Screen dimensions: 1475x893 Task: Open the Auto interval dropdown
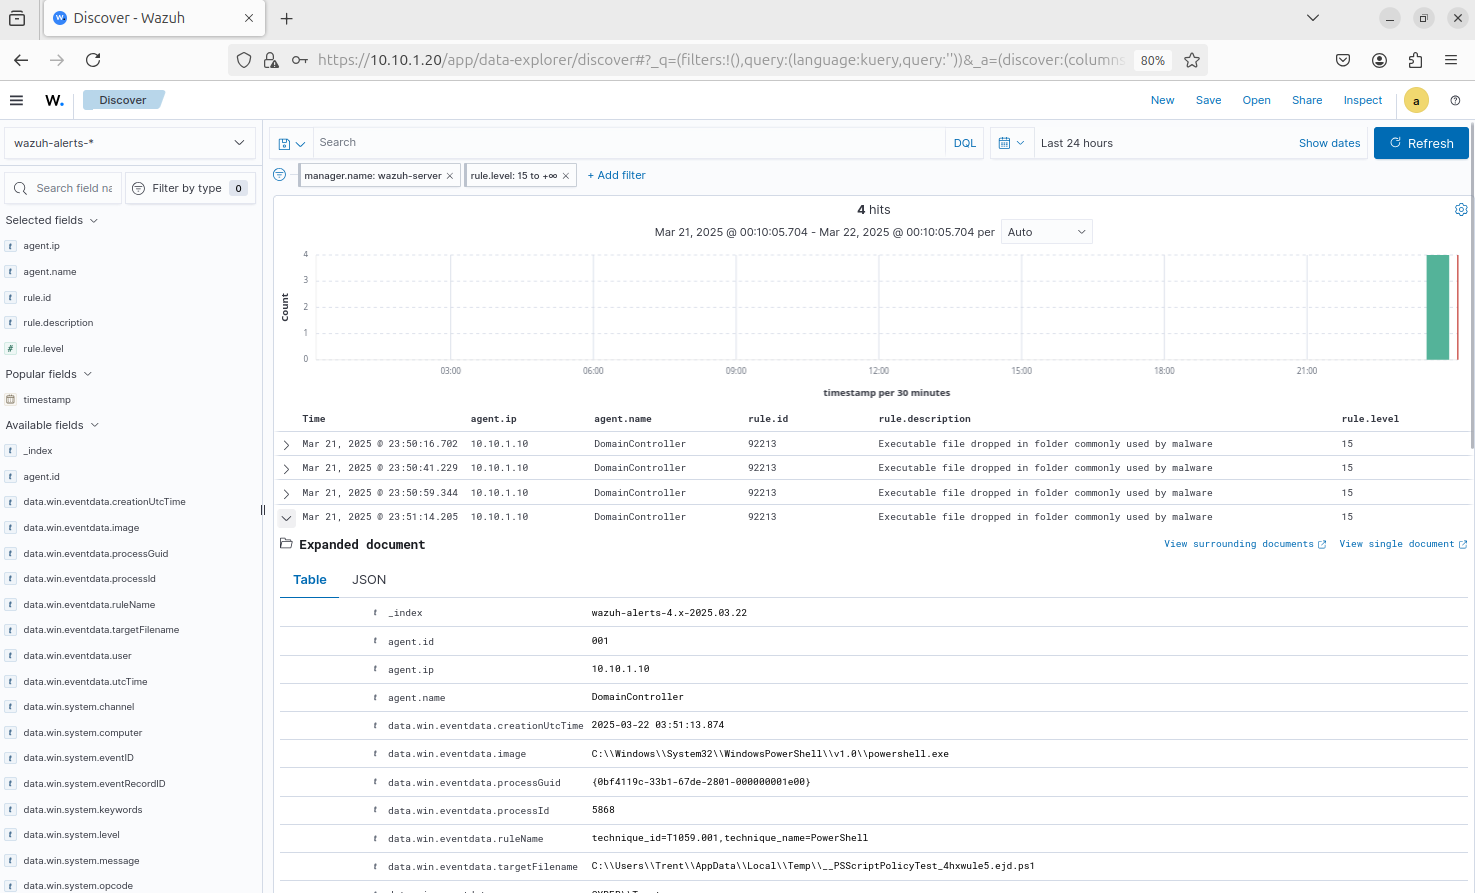(x=1046, y=232)
